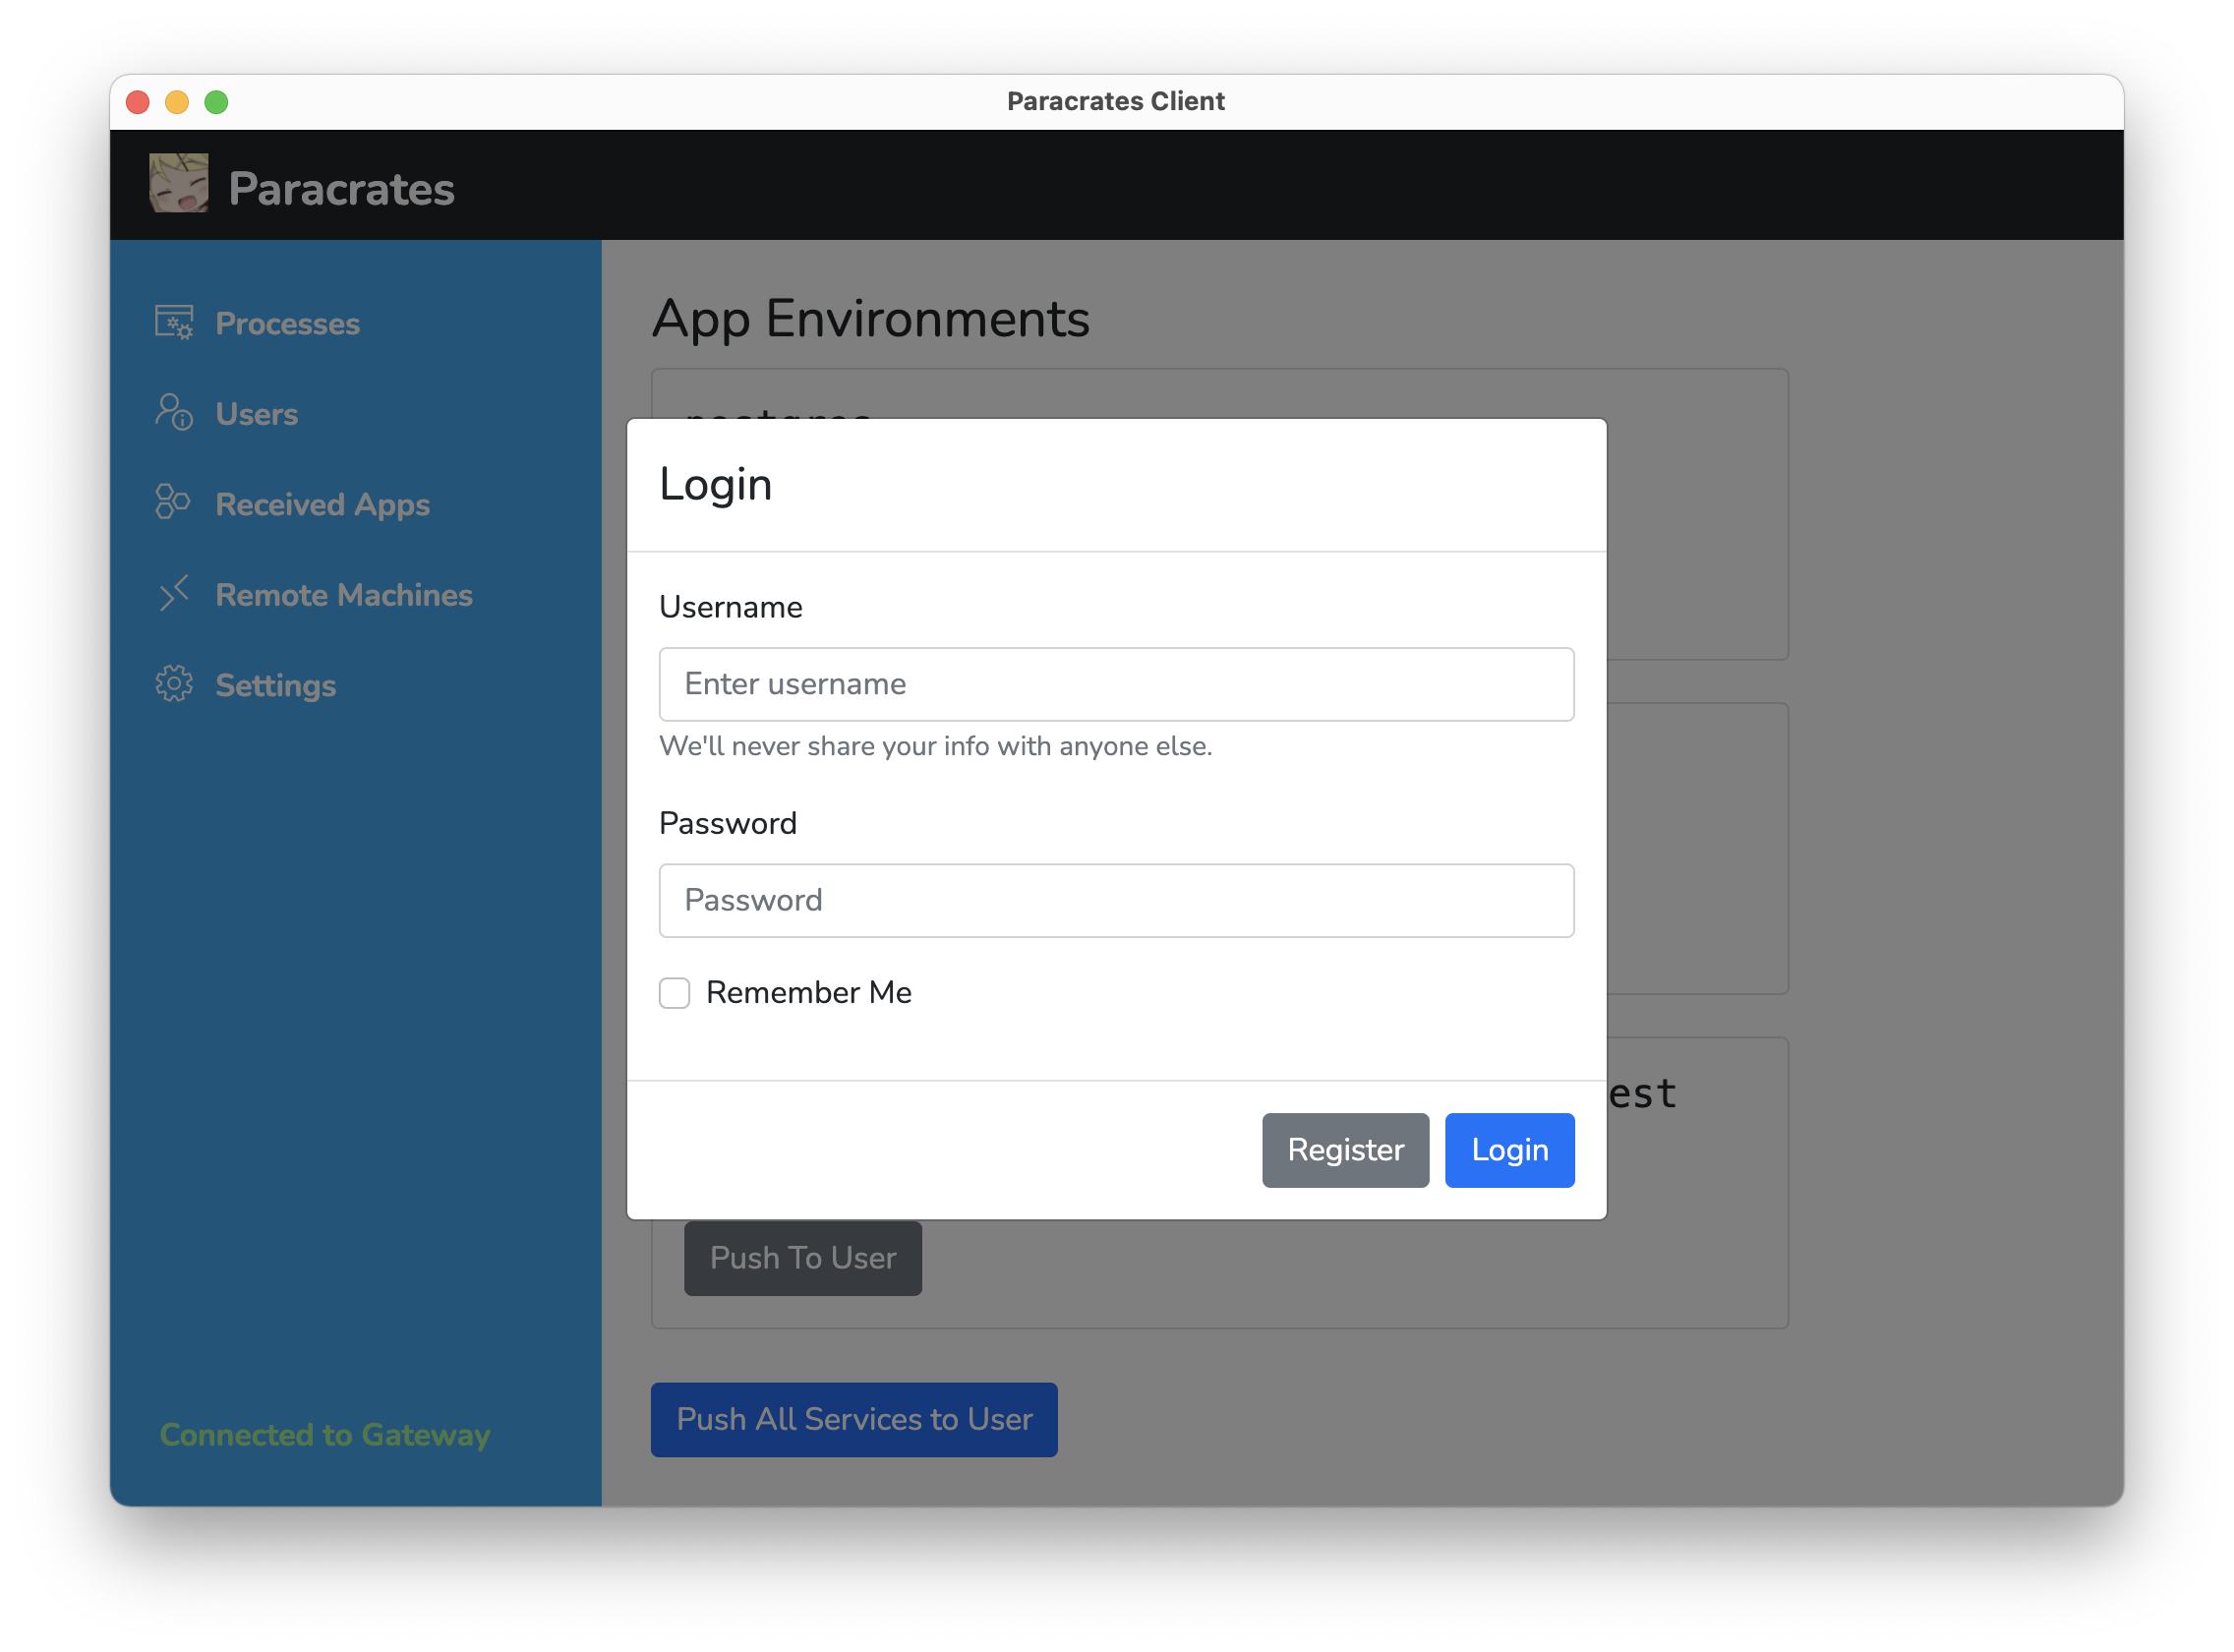Click the Paracrates avatar logo

pyautogui.click(x=179, y=183)
